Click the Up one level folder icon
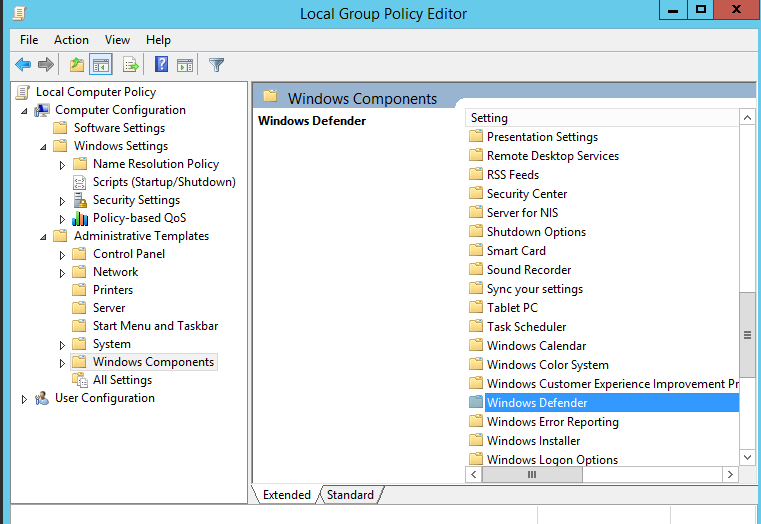761x524 pixels. 77,65
